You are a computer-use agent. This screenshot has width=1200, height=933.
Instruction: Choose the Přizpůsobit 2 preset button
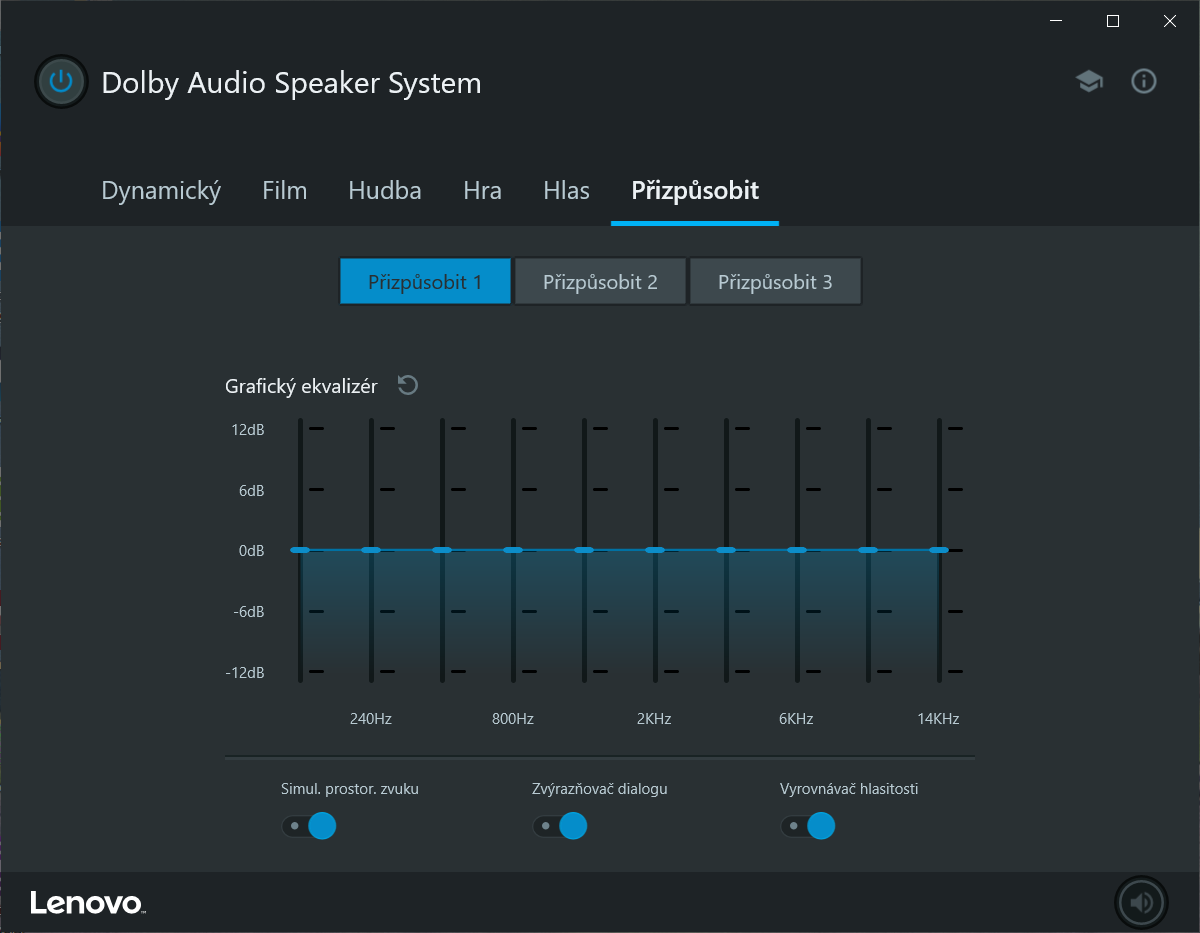pyautogui.click(x=600, y=282)
